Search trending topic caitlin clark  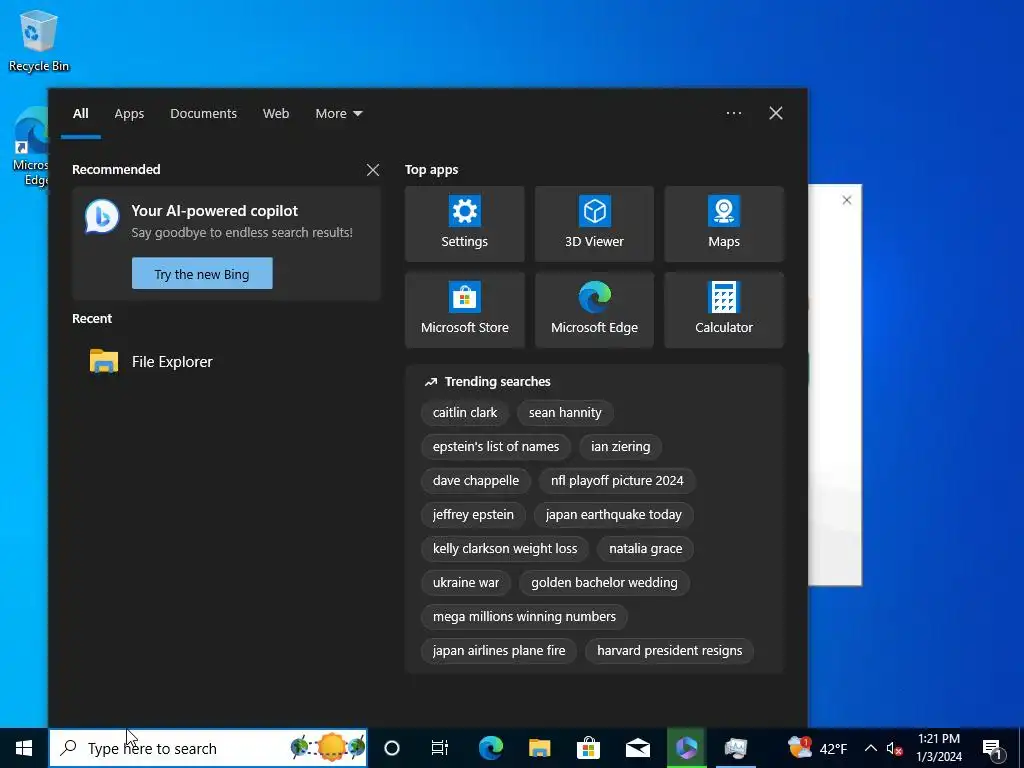pos(465,413)
